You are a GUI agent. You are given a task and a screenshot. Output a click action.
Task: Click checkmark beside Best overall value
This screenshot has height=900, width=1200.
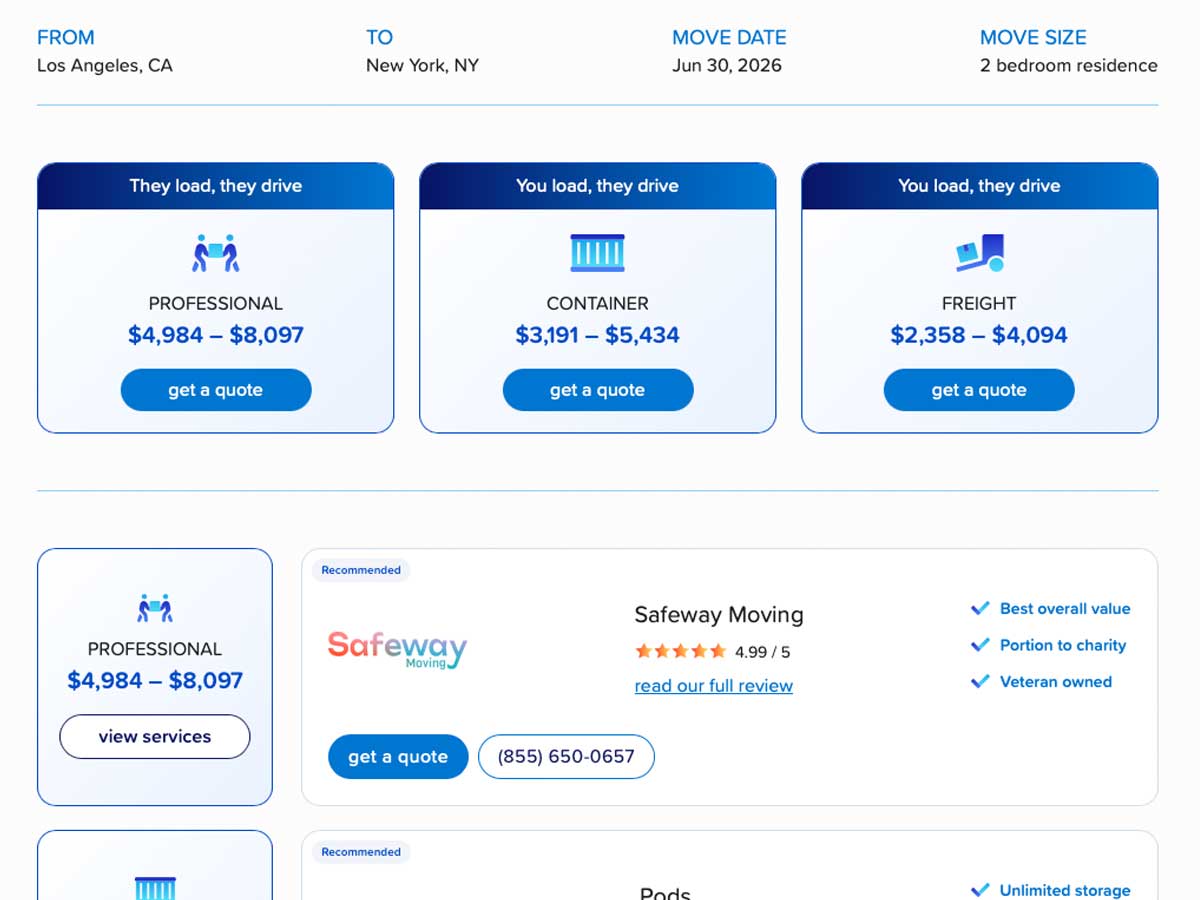tap(980, 608)
